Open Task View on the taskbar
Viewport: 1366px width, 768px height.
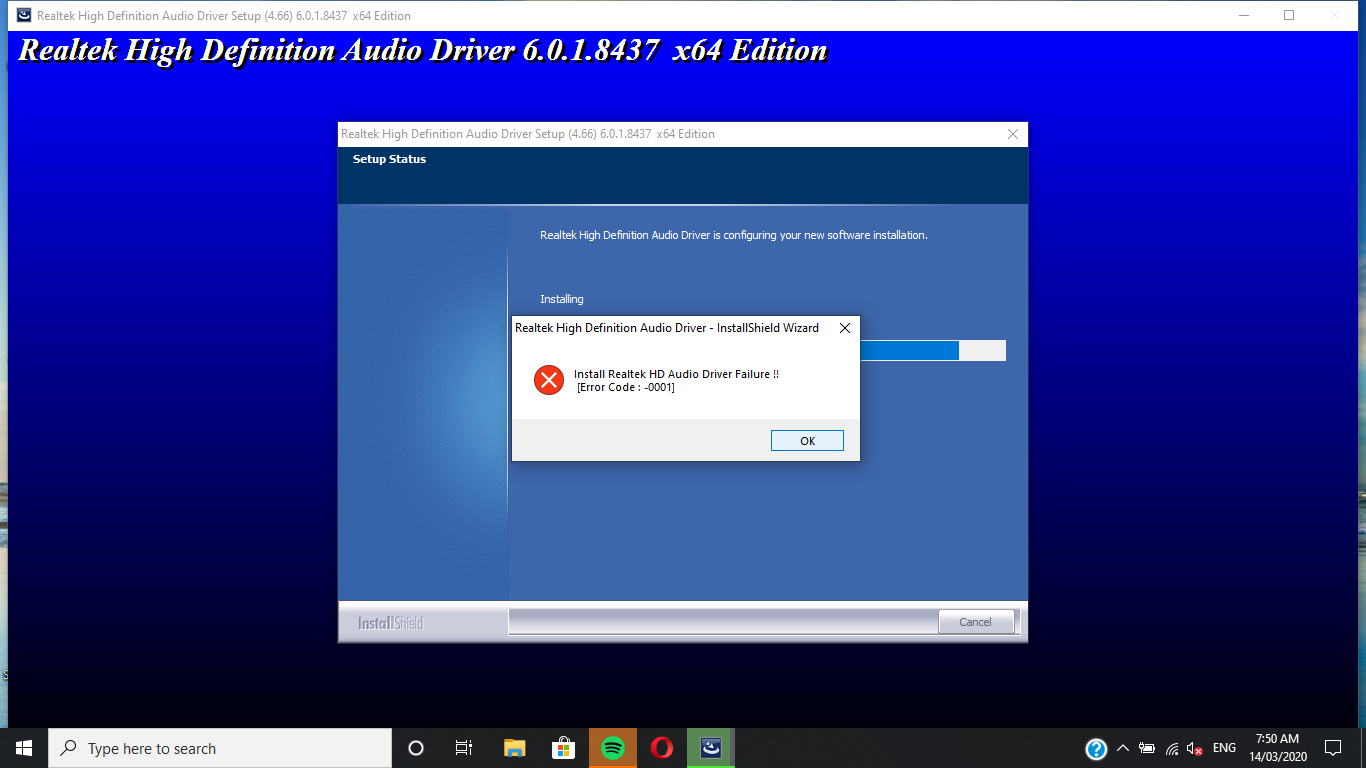pos(464,748)
